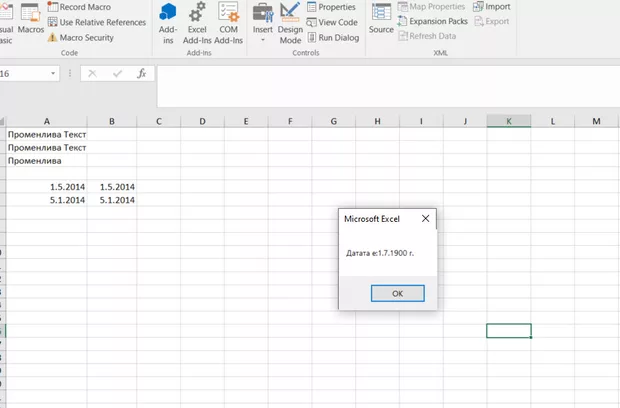Click Import in XML group
This screenshot has height=408, width=620.
[491, 6]
